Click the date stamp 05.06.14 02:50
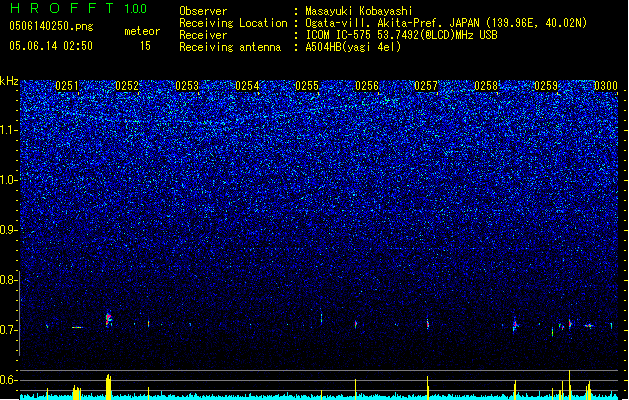 (x=51, y=46)
